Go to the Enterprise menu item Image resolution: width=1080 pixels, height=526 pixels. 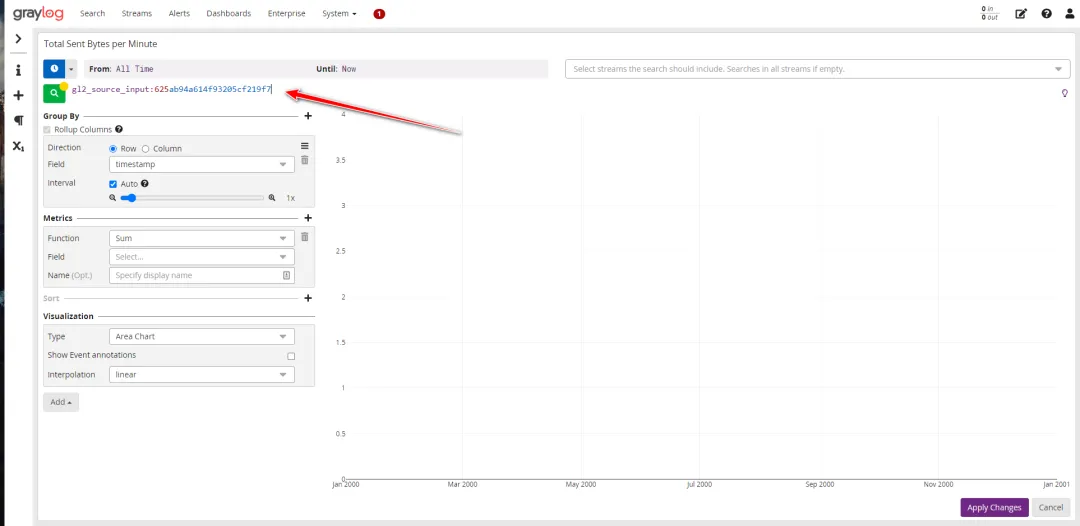click(x=287, y=13)
